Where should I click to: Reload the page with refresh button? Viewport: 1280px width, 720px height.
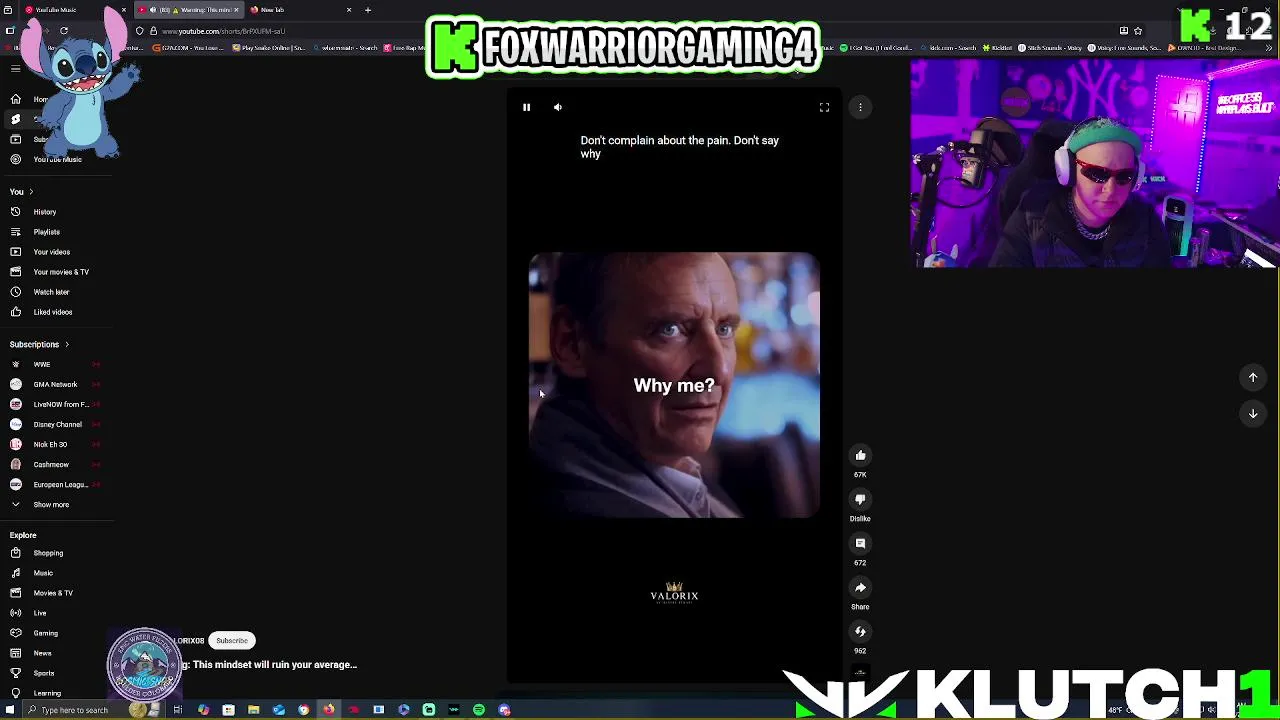(64, 31)
